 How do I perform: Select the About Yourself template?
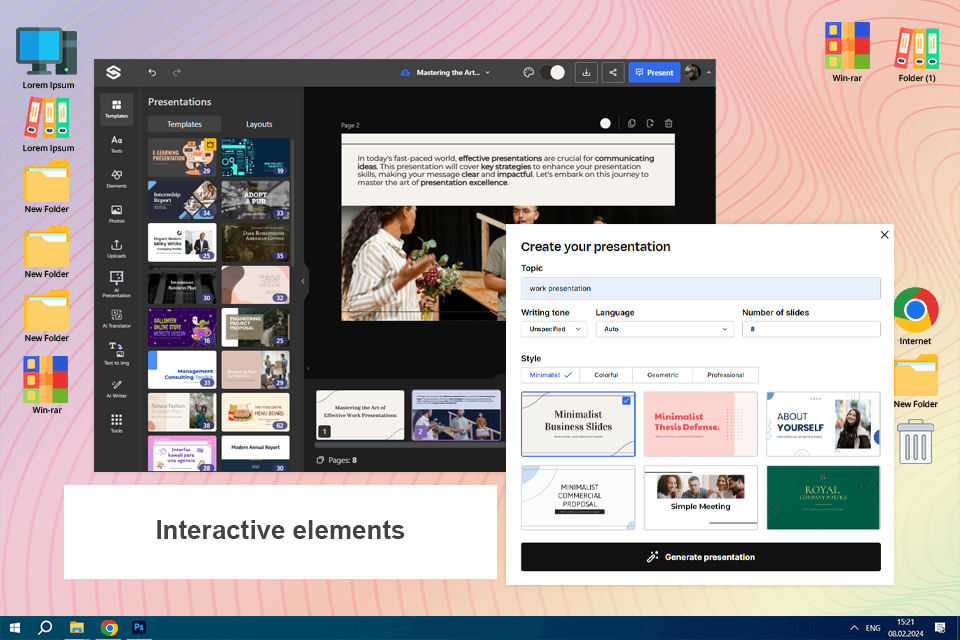(823, 424)
